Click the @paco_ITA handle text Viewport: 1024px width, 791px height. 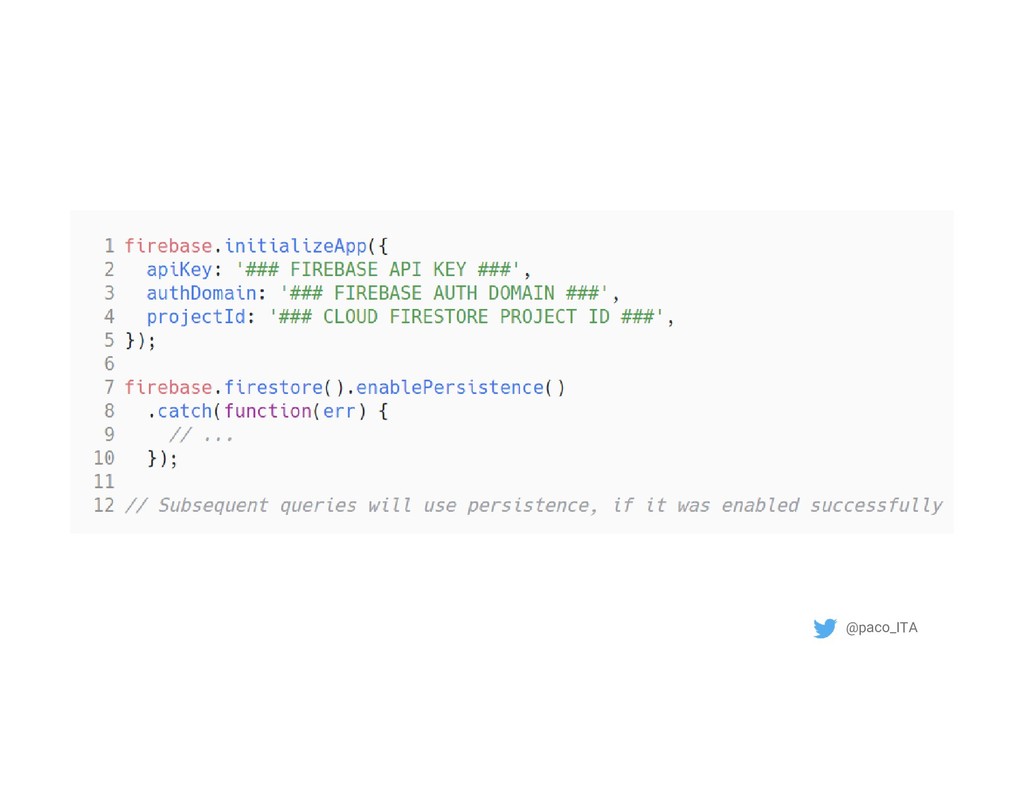coord(881,628)
